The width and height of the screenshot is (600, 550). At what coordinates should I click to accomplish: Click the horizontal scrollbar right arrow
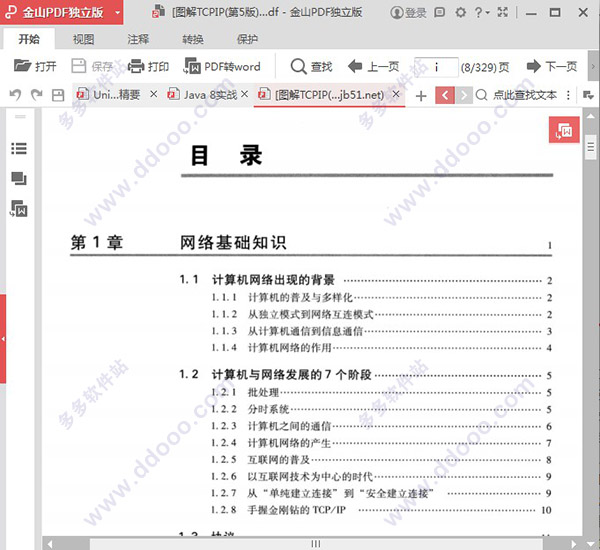point(574,544)
